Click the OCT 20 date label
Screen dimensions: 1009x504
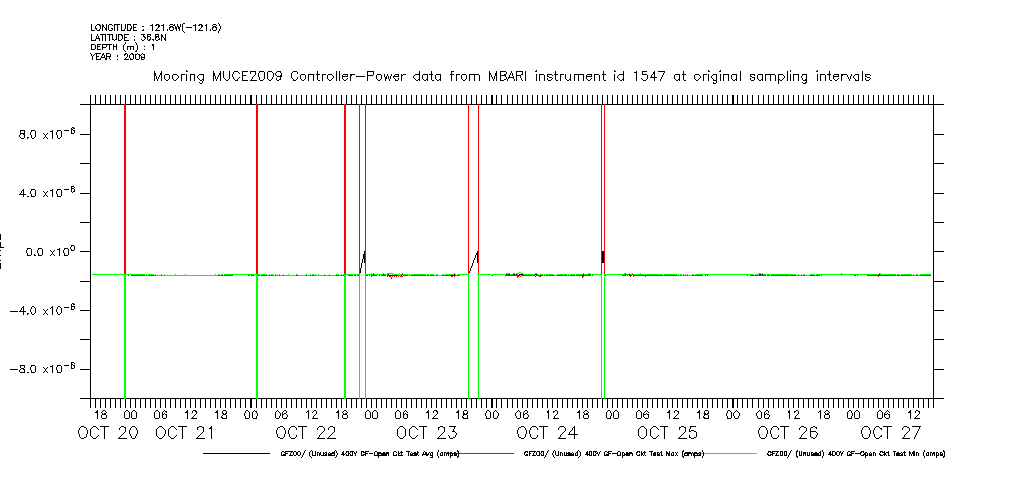(109, 433)
